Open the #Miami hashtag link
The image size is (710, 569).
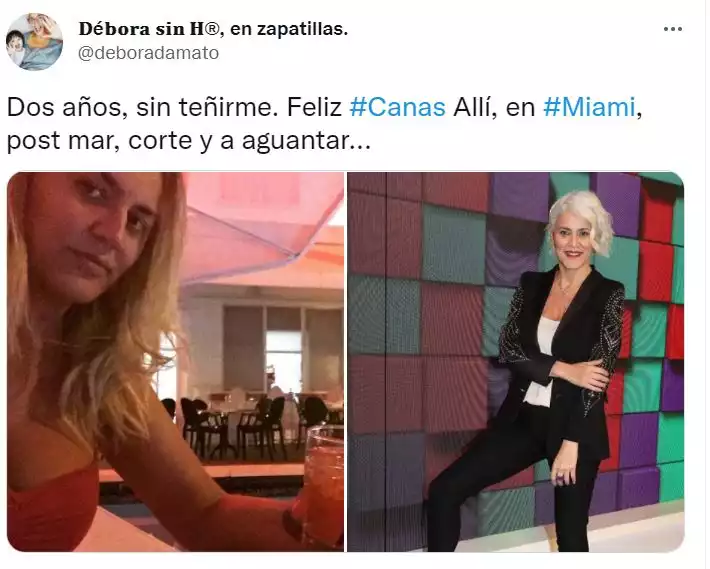point(589,108)
